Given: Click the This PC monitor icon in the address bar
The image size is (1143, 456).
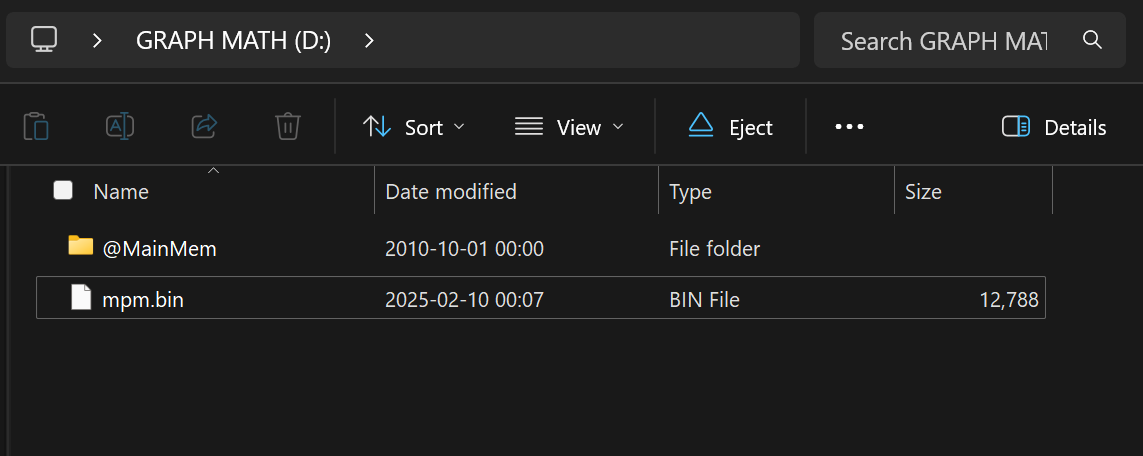Looking at the screenshot, I should [44, 40].
